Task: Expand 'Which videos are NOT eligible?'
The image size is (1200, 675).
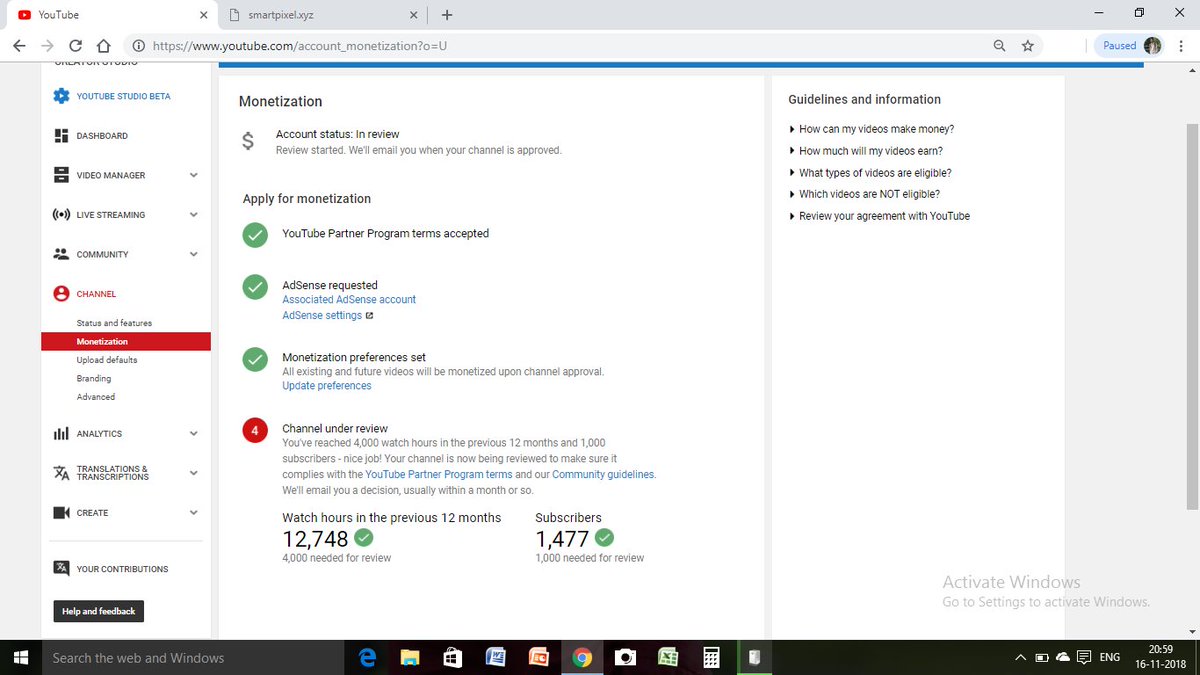Action: point(865,194)
